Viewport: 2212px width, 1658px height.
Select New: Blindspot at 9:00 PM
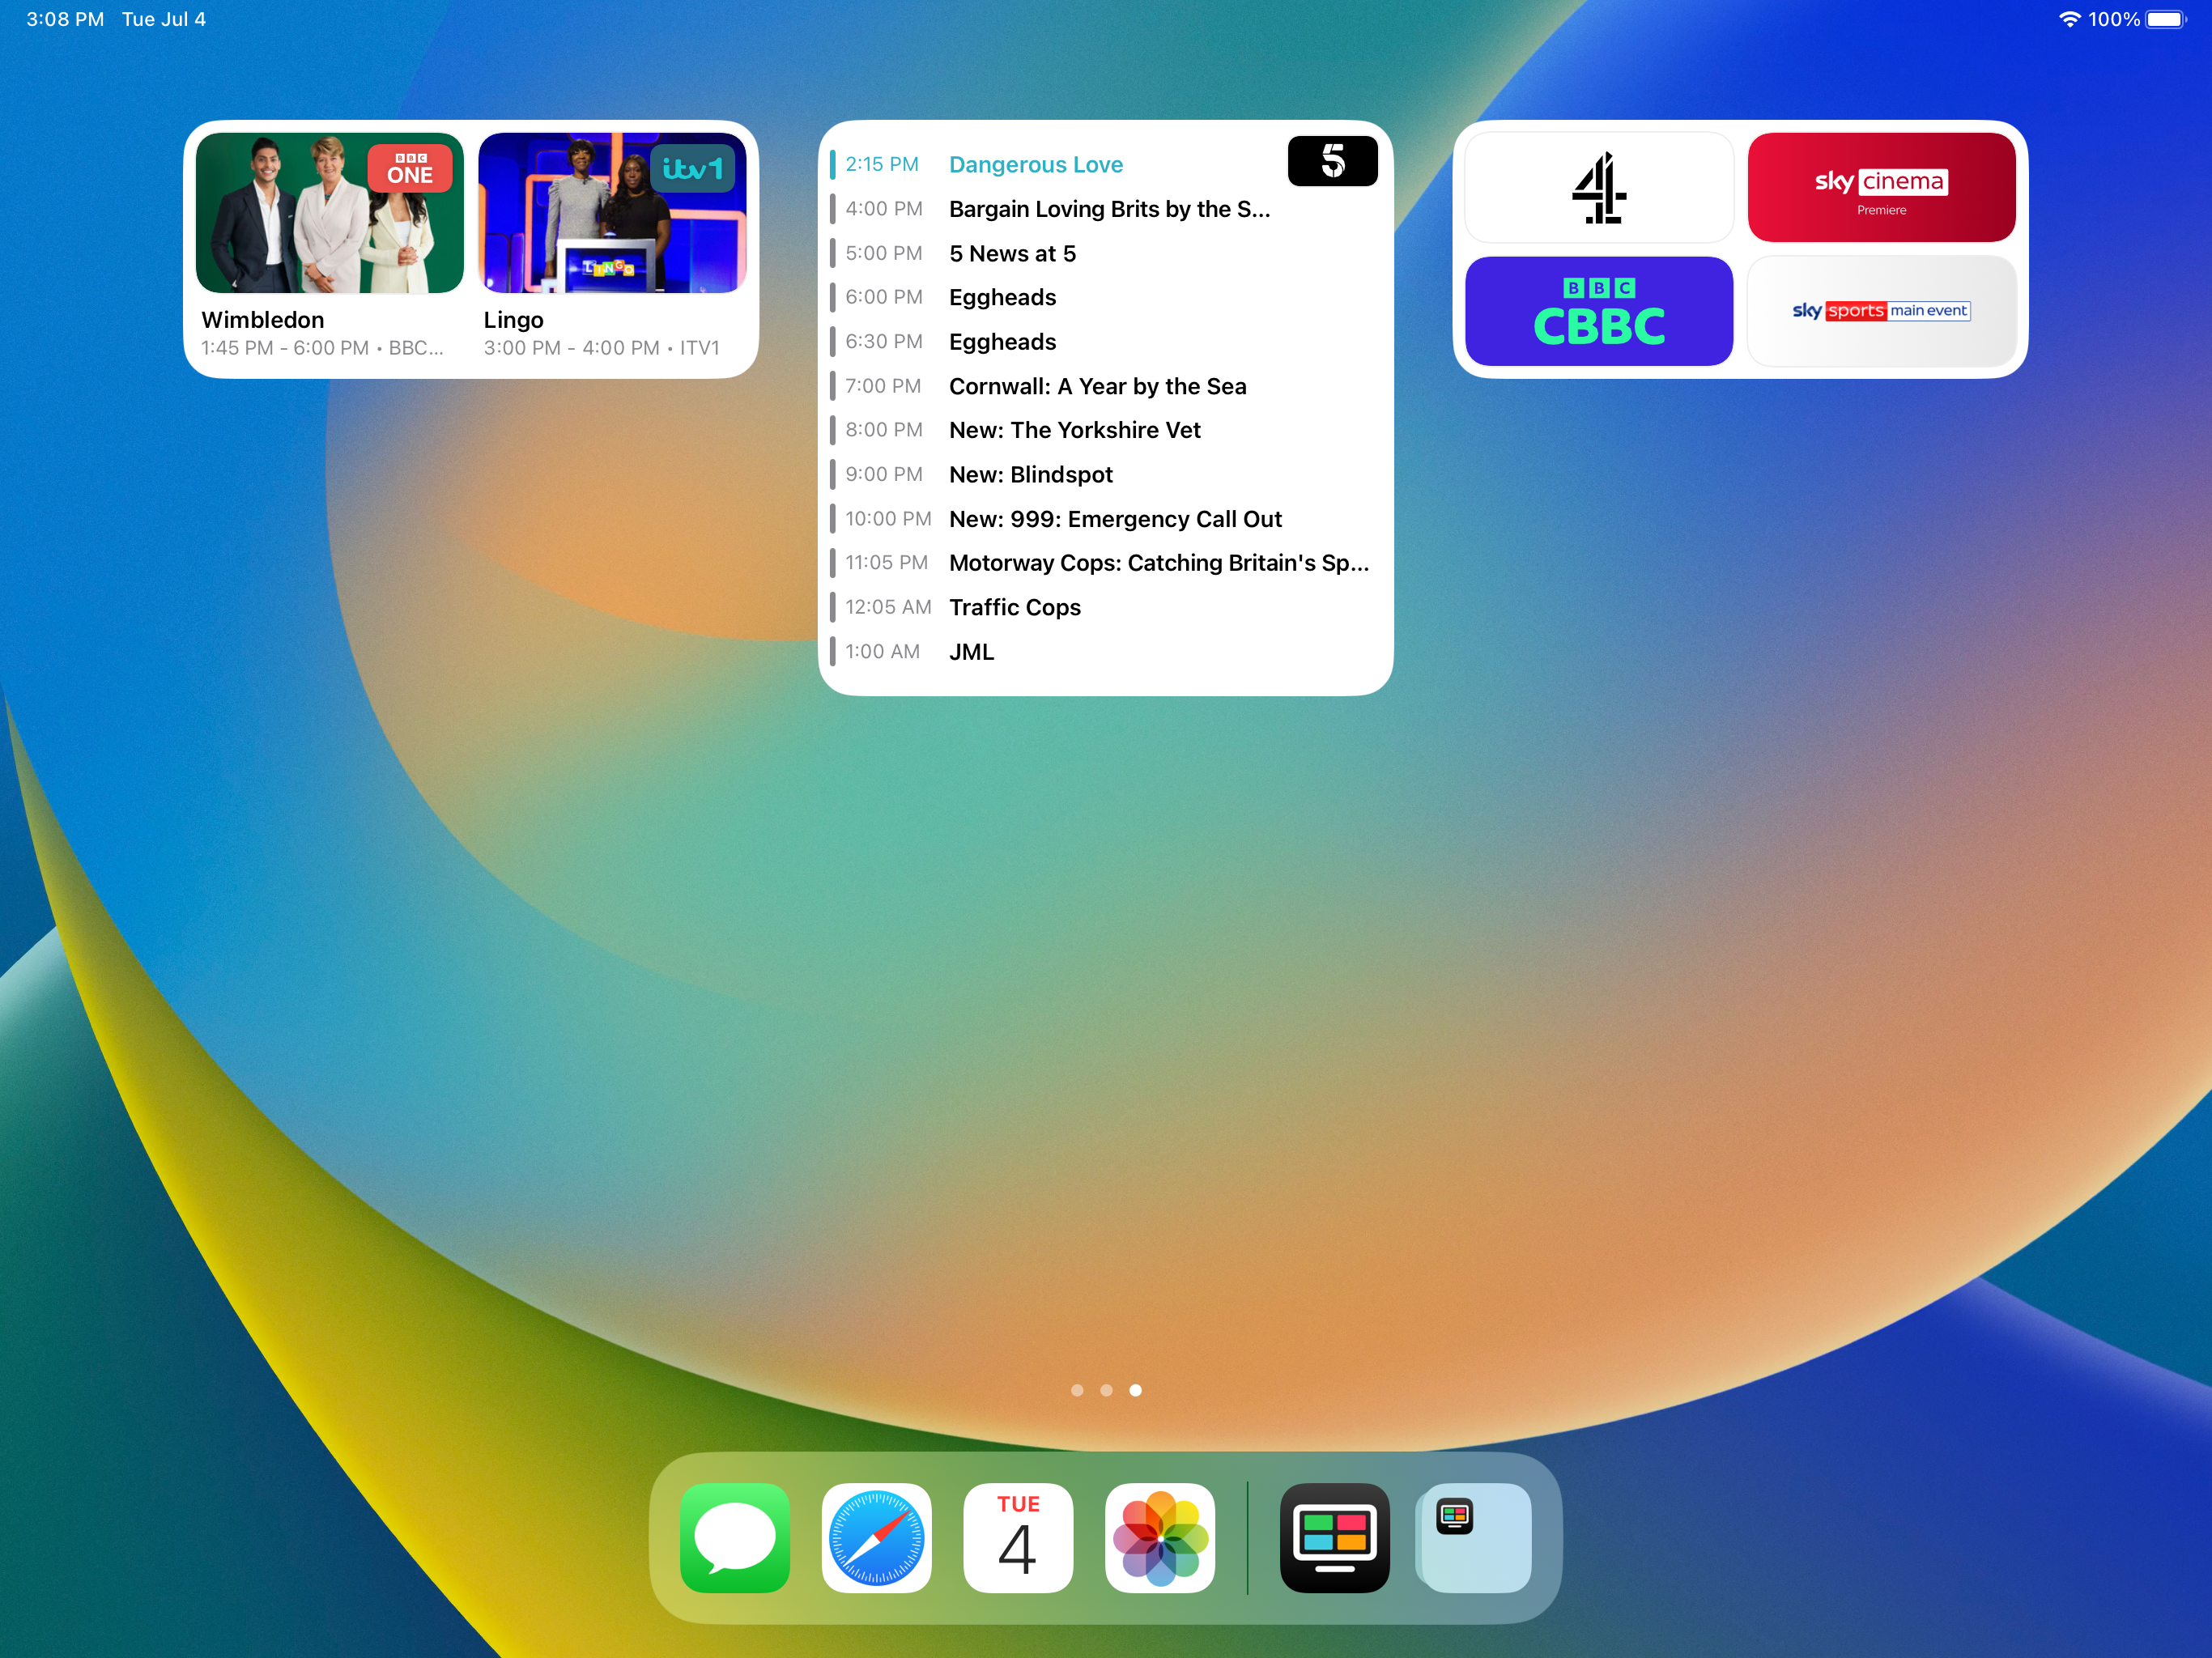click(1030, 475)
